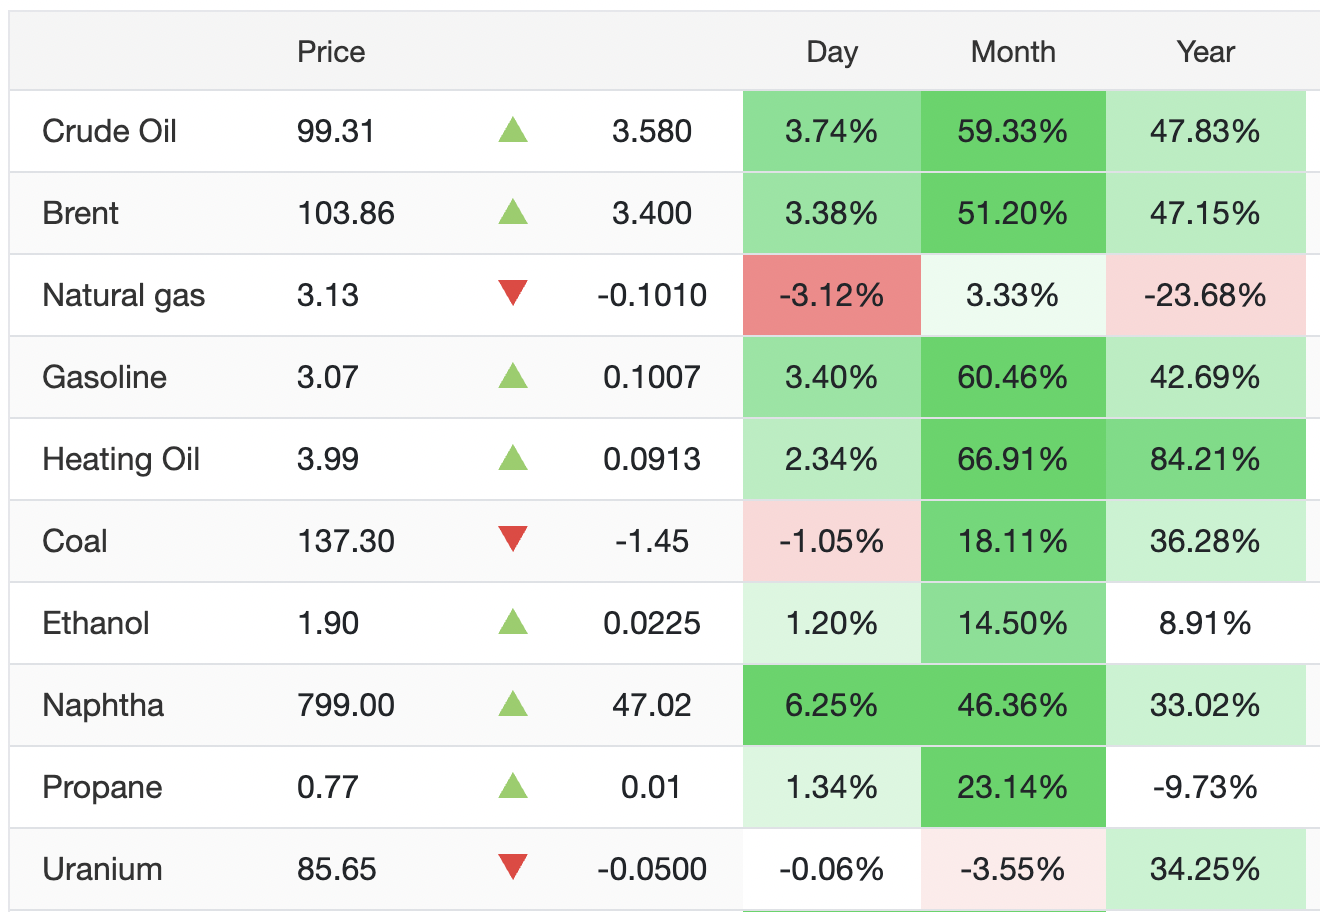Click the dark green 84.21% Year cell
This screenshot has width=1320, height=912.
(x=1205, y=459)
